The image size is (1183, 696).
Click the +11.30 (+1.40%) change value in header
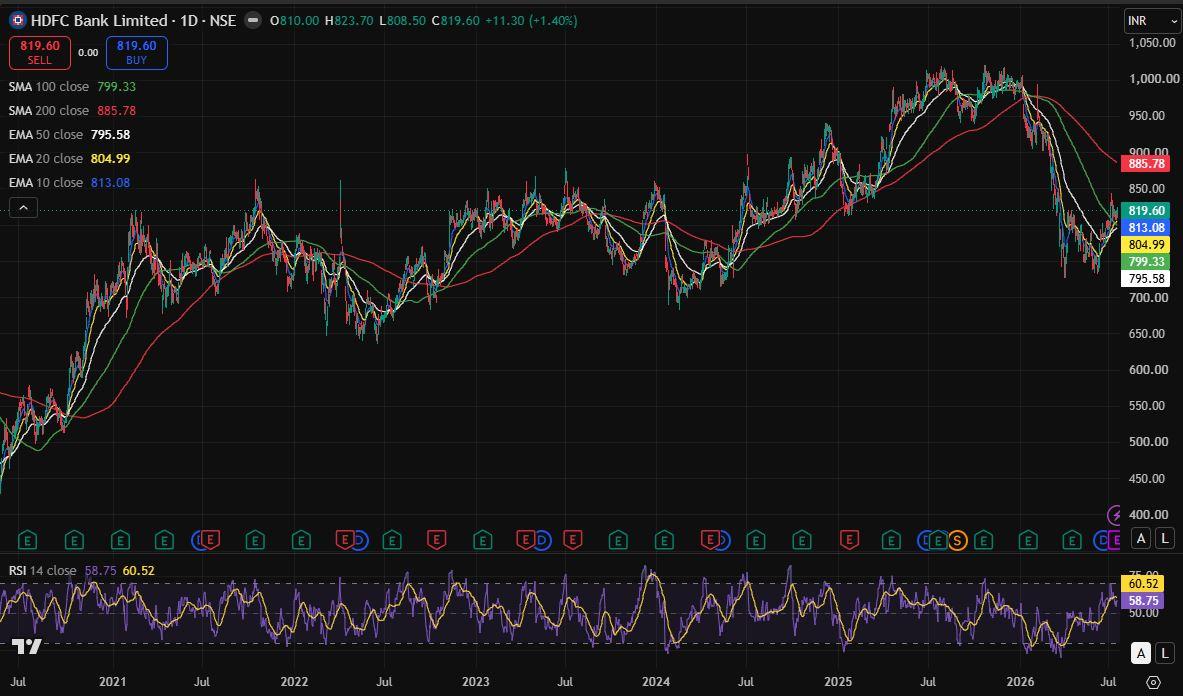click(x=531, y=21)
